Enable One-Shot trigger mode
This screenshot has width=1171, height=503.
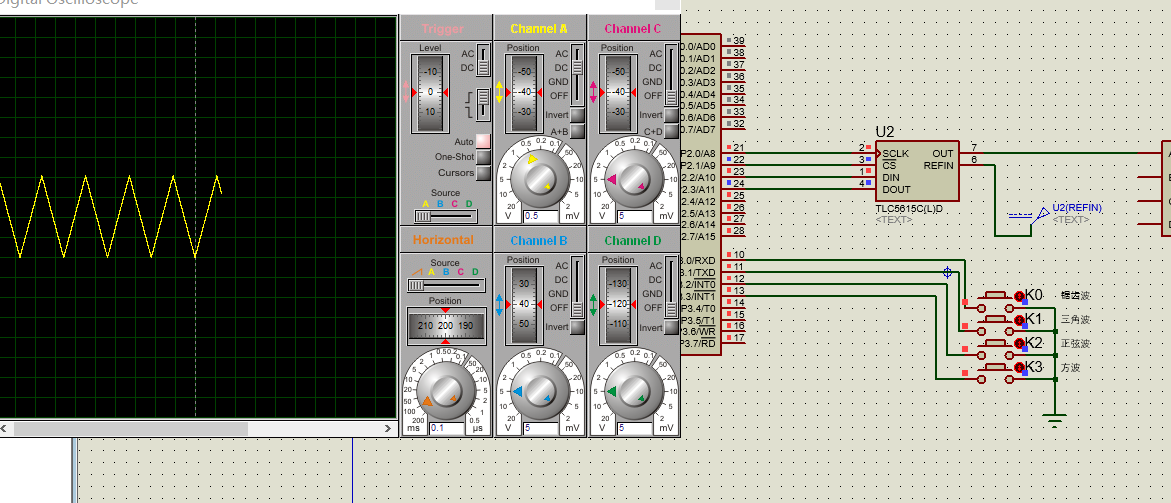(483, 157)
